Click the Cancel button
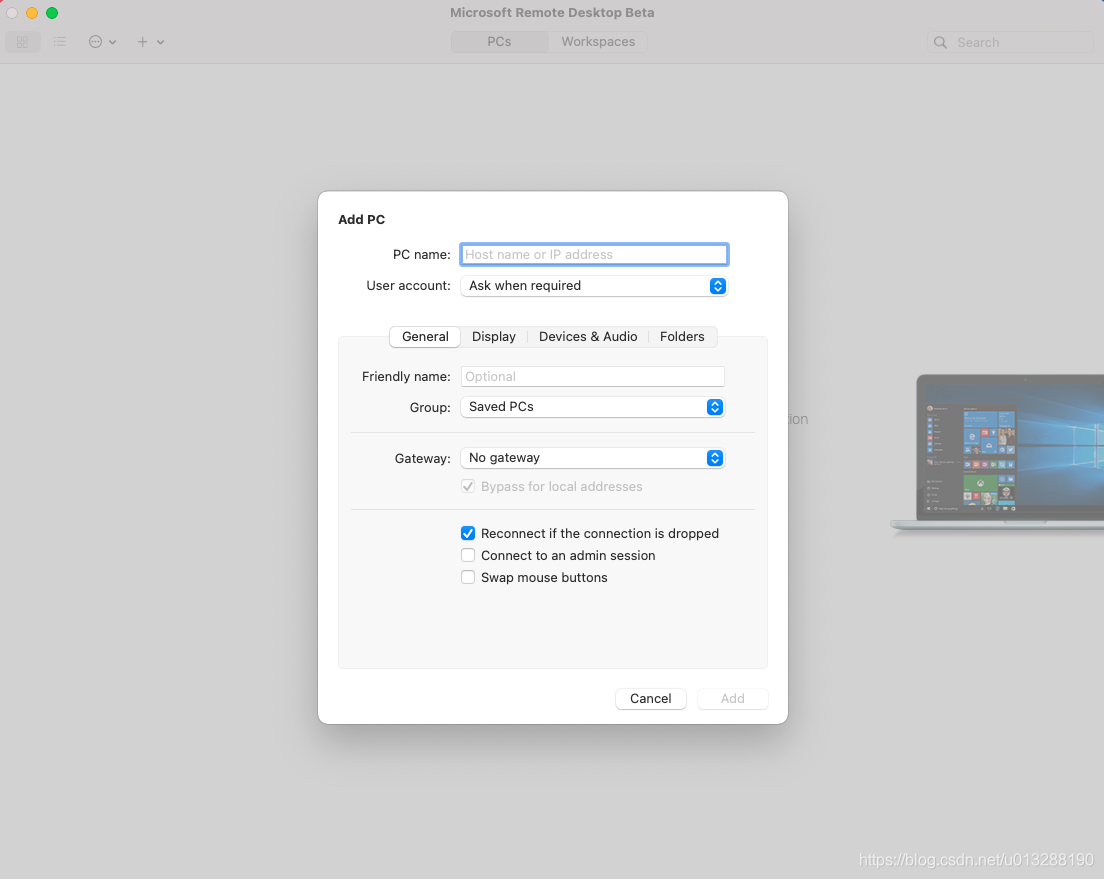Image resolution: width=1104 pixels, height=879 pixels. (x=651, y=699)
